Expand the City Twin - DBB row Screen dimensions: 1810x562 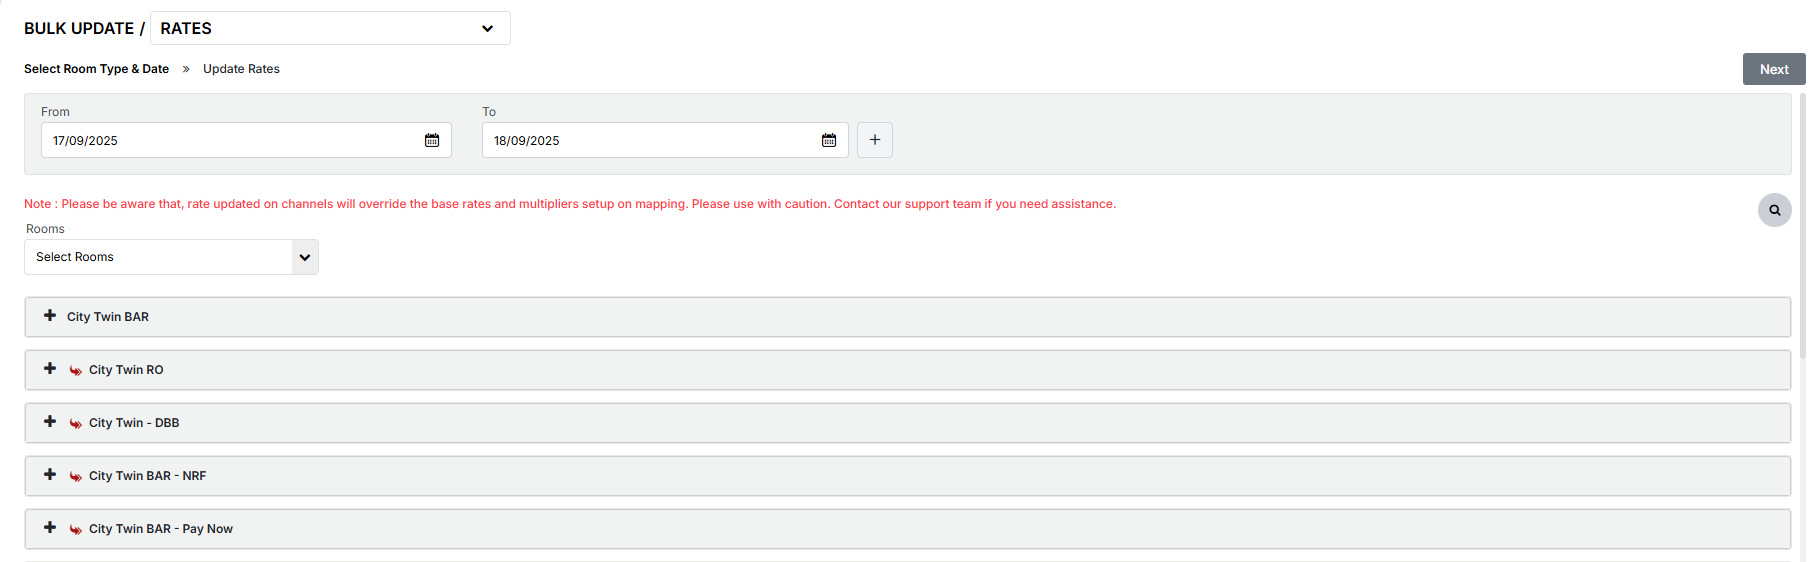pyautogui.click(x=50, y=422)
